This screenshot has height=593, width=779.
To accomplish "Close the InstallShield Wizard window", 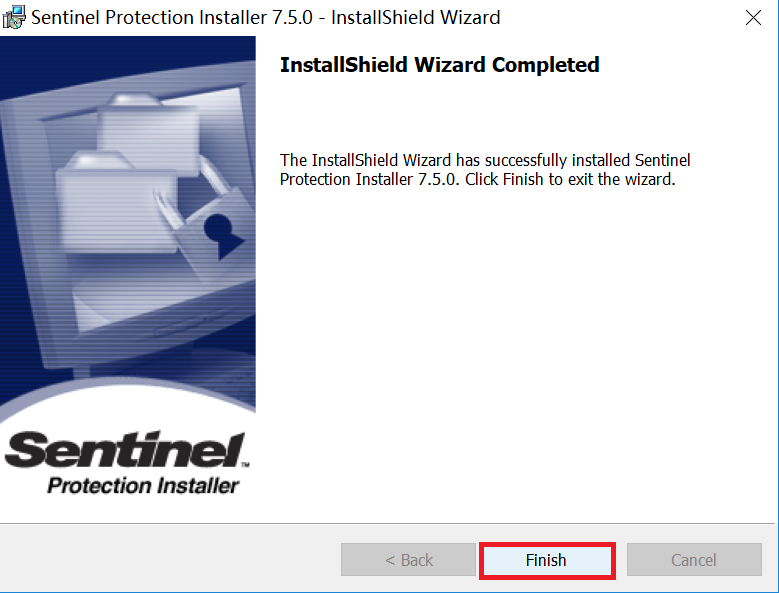I will [x=754, y=18].
